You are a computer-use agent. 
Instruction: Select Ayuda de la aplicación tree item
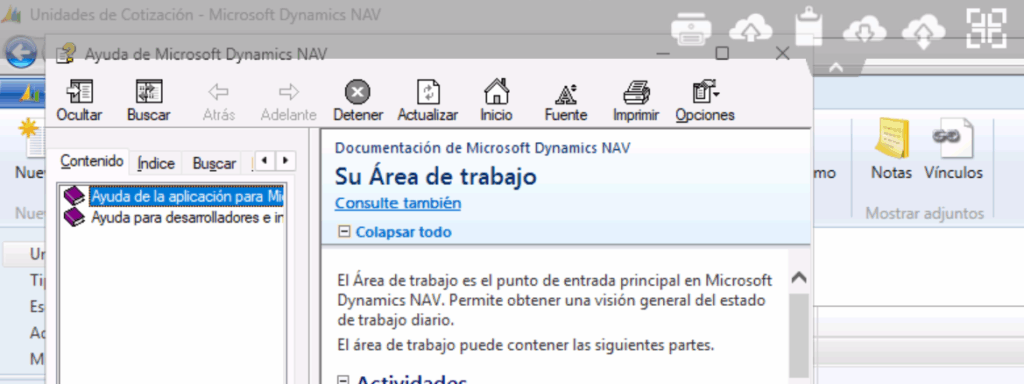(x=187, y=196)
